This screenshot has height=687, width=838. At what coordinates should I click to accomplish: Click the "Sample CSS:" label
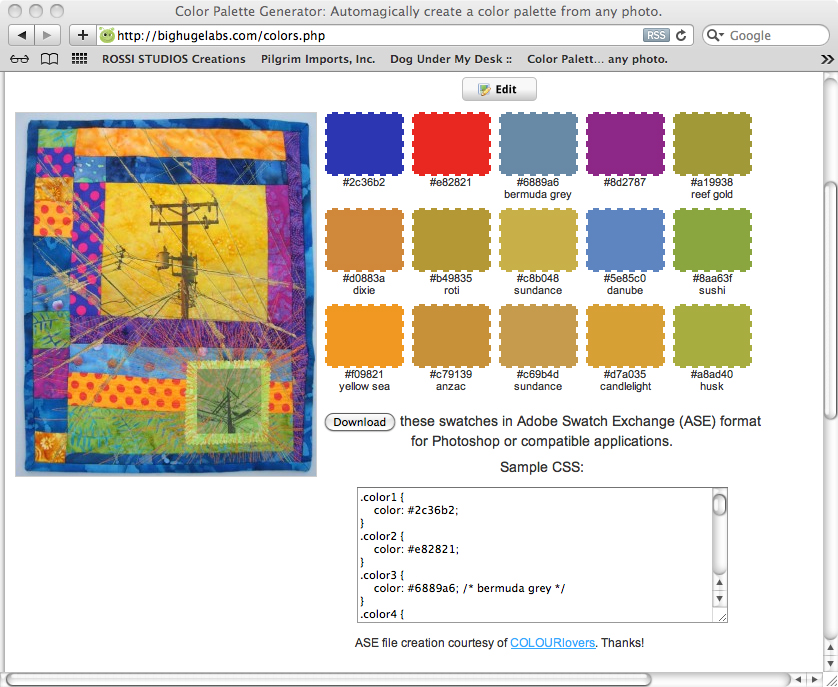pos(542,467)
